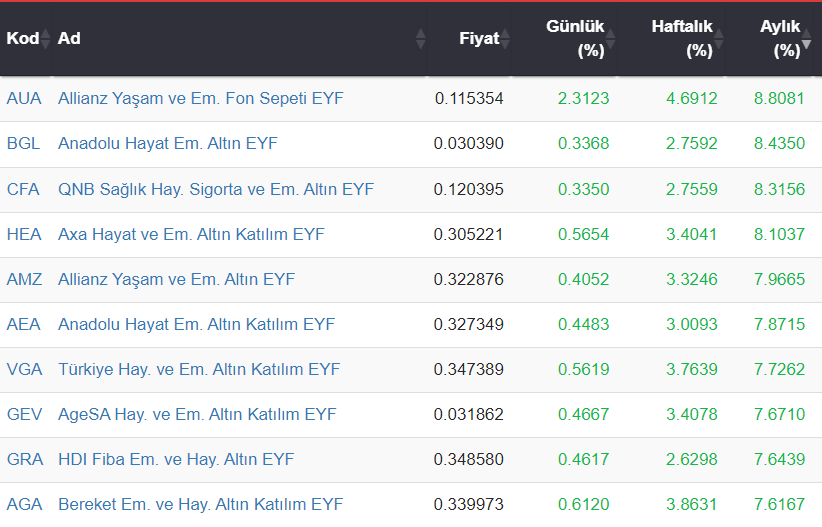The height and width of the screenshot is (527, 822).
Task: Open fund code GEV link
Action: [x=25, y=415]
